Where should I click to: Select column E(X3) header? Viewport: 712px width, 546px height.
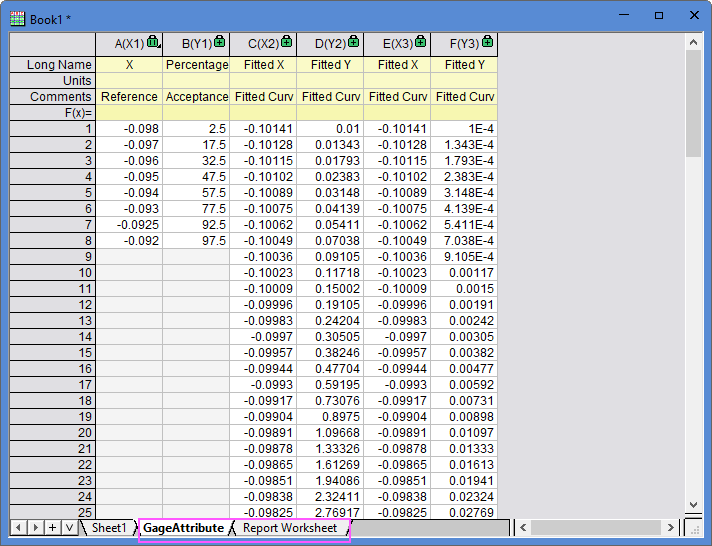397,44
